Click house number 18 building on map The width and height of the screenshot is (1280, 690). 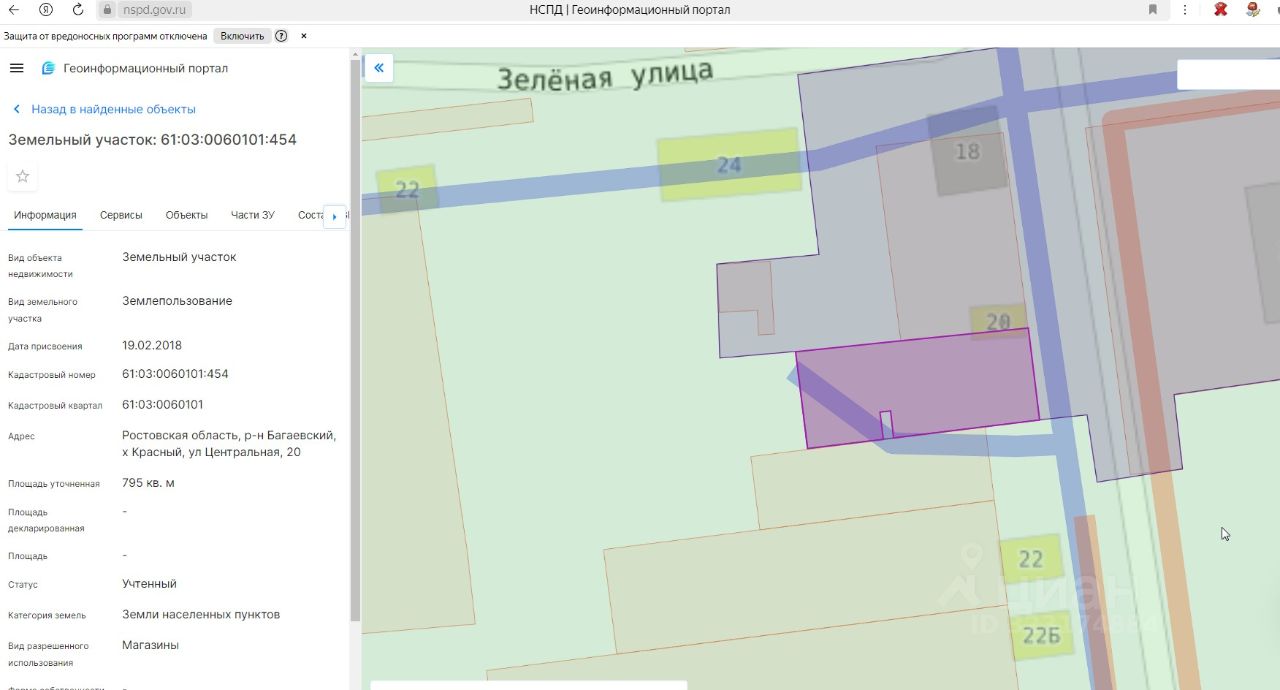pyautogui.click(x=967, y=152)
